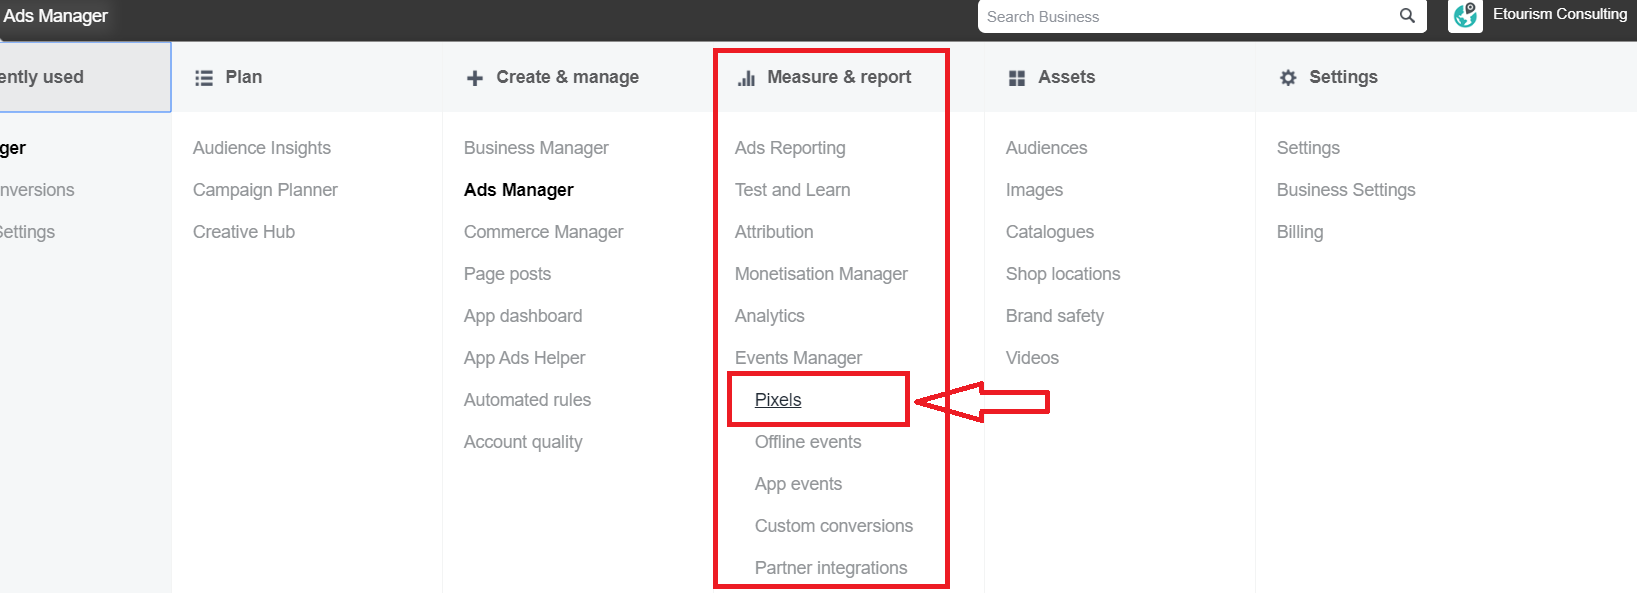The height and width of the screenshot is (593, 1637).
Task: Open Business Settings
Action: [1346, 190]
